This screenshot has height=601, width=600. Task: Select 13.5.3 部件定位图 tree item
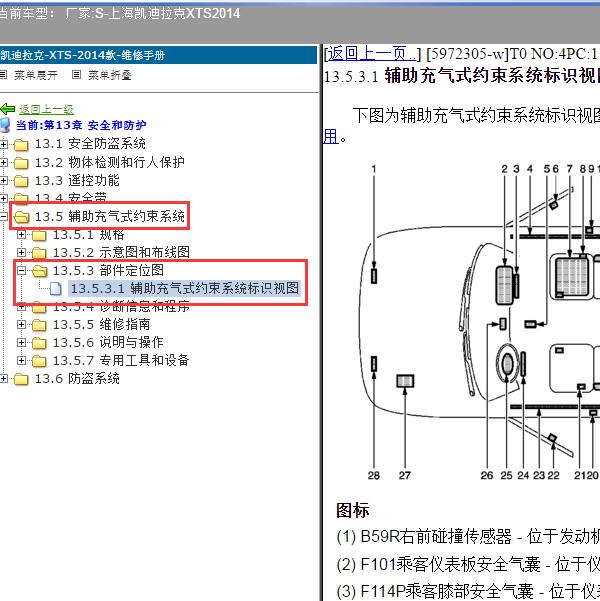[x=108, y=270]
